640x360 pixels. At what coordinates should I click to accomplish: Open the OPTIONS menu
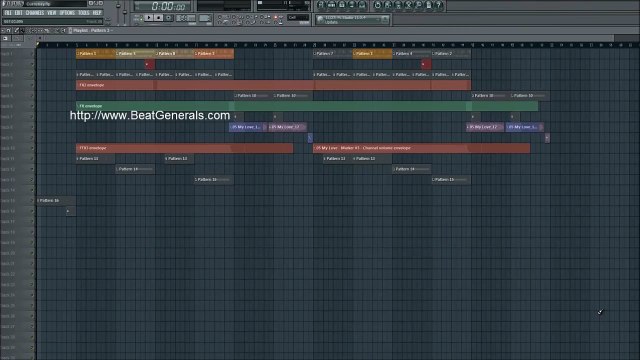67,13
